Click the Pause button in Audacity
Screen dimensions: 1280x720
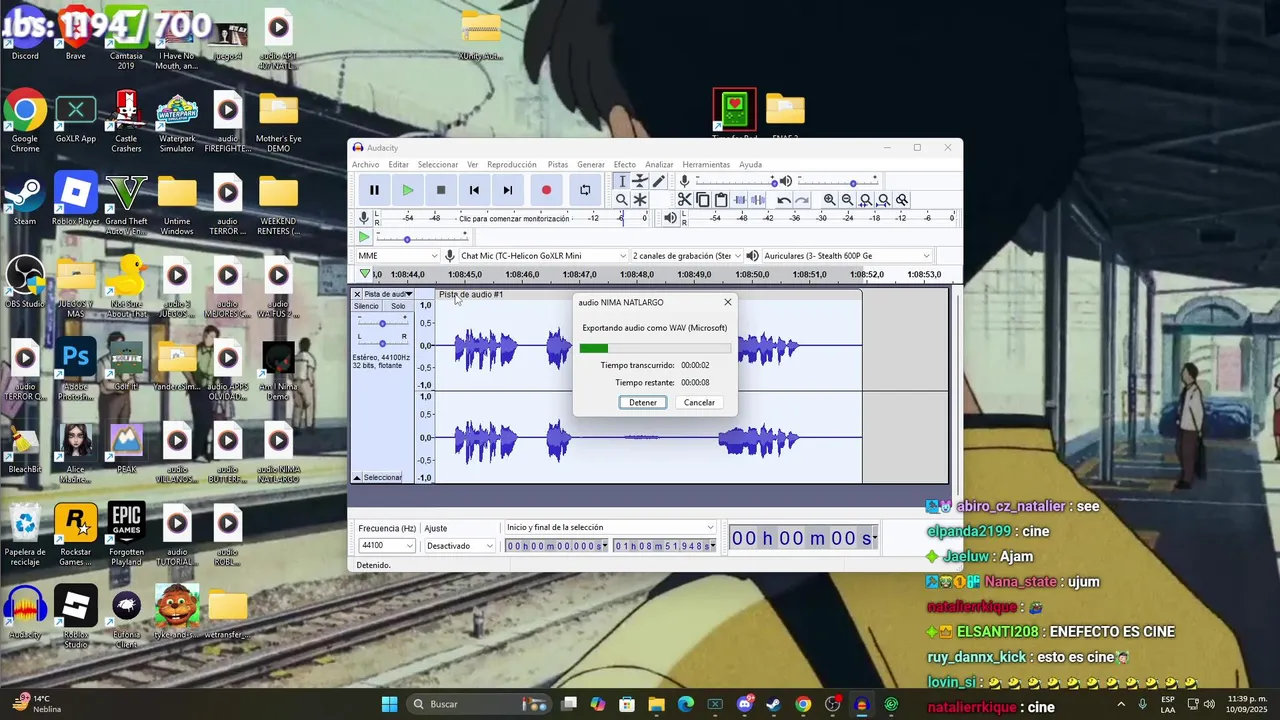coord(374,190)
